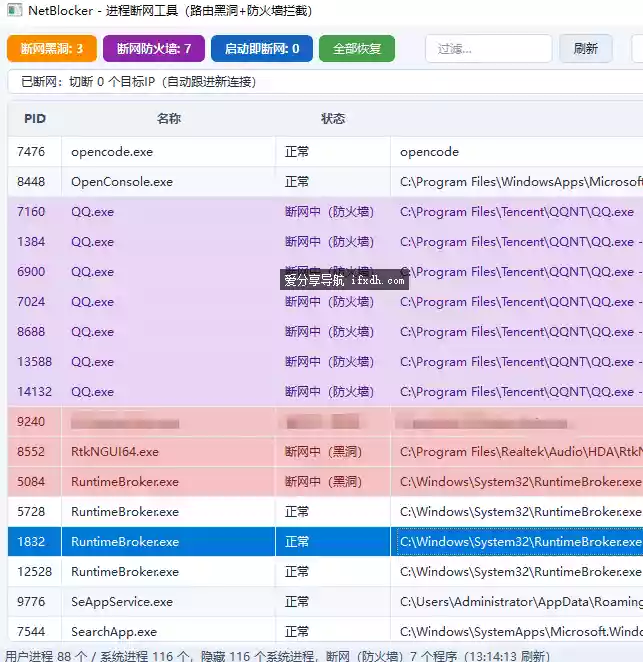
Task: Click 正常 status of opencode.exe
Action: (297, 152)
